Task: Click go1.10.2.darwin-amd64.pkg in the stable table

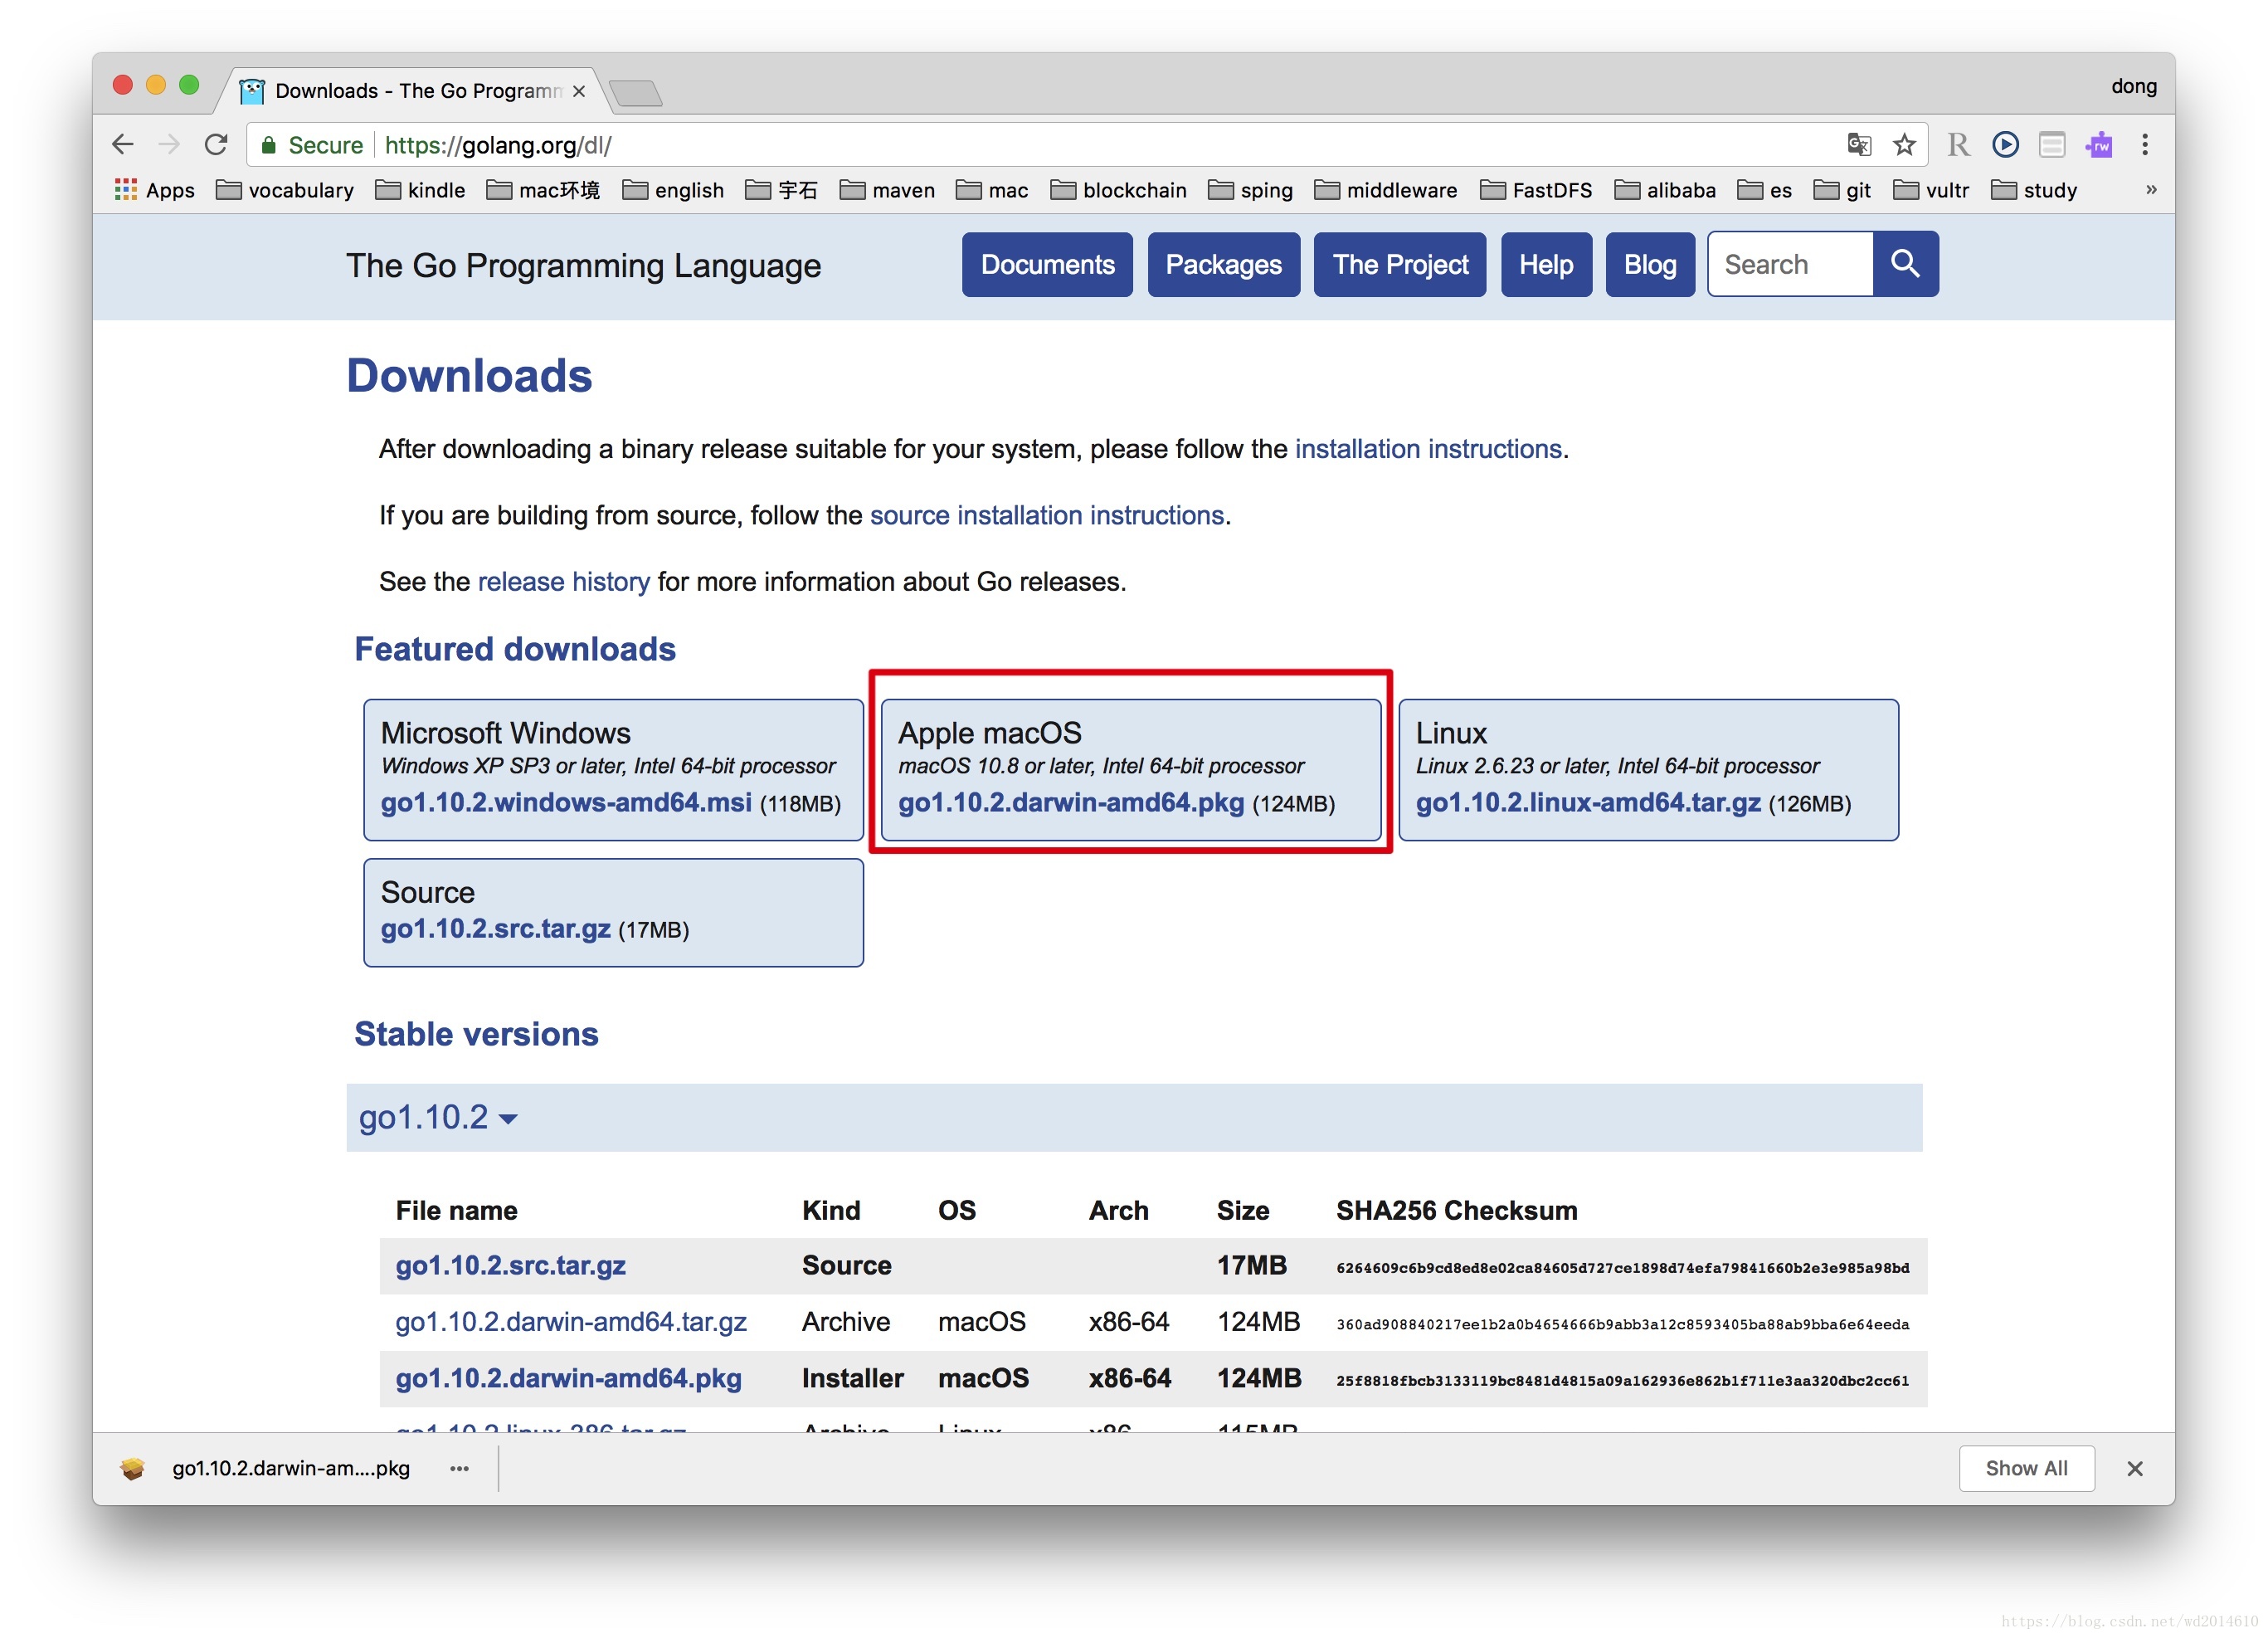Action: (x=568, y=1378)
